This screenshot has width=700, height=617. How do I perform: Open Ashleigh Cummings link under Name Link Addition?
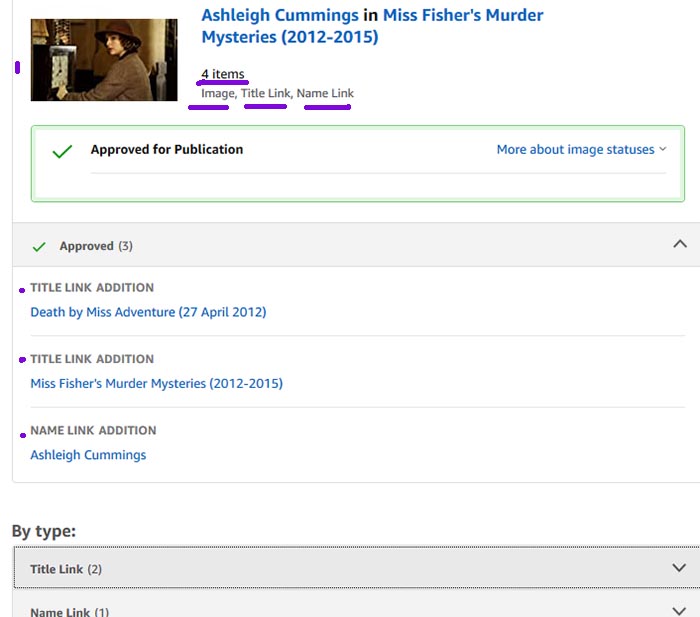tap(88, 455)
